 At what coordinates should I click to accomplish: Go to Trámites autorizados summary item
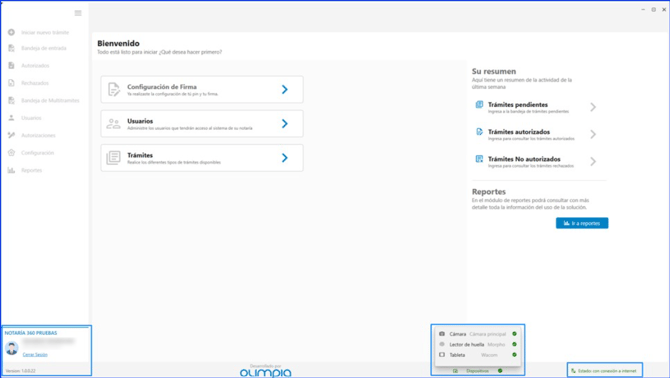pos(536,135)
